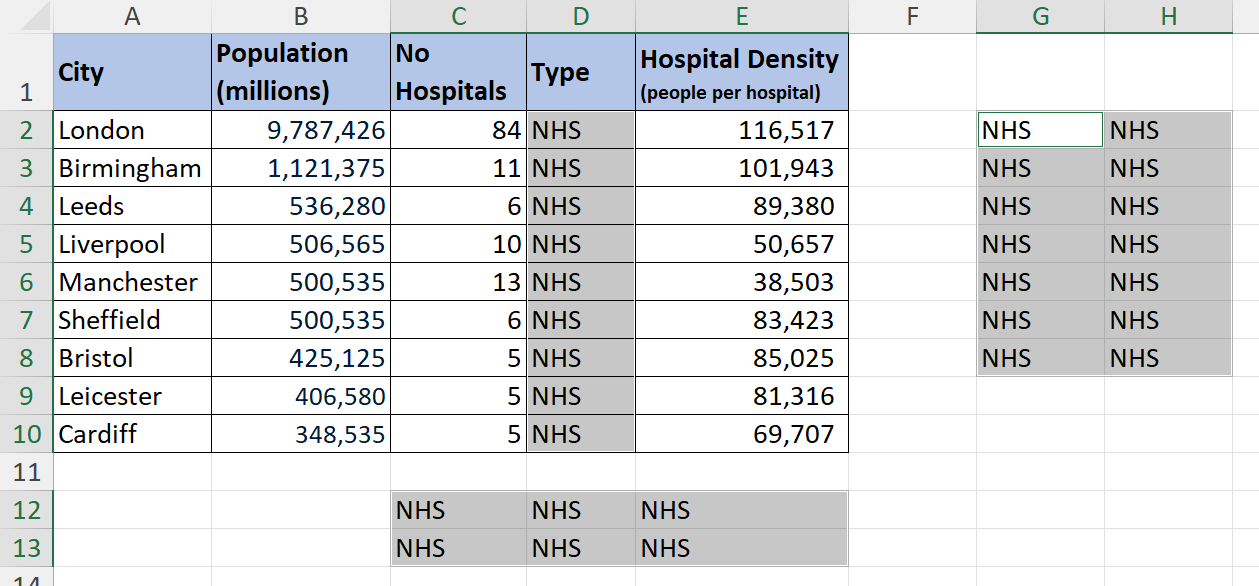The image size is (1259, 586).
Task: Select row header 13
Action: pyautogui.click(x=27, y=548)
